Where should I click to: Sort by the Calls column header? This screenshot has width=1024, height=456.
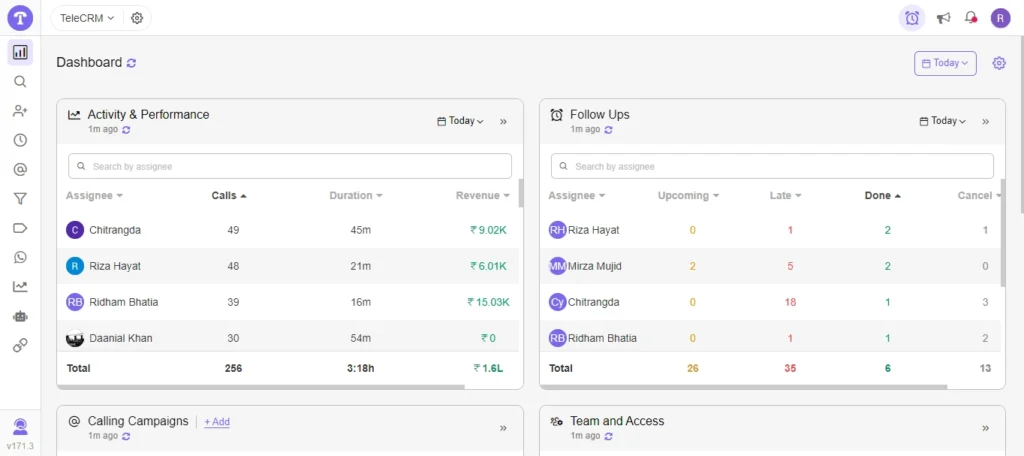coord(229,195)
